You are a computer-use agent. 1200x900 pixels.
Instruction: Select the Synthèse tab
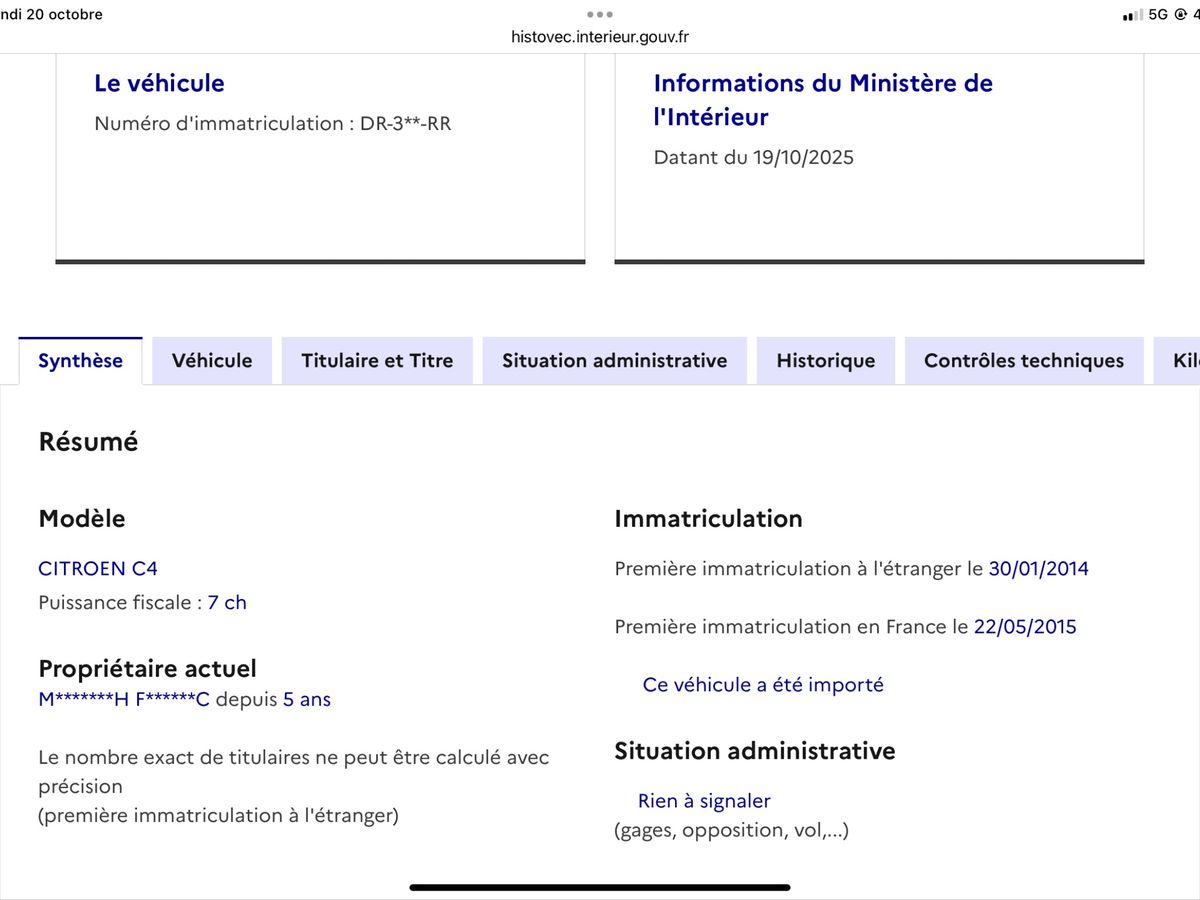(x=80, y=360)
